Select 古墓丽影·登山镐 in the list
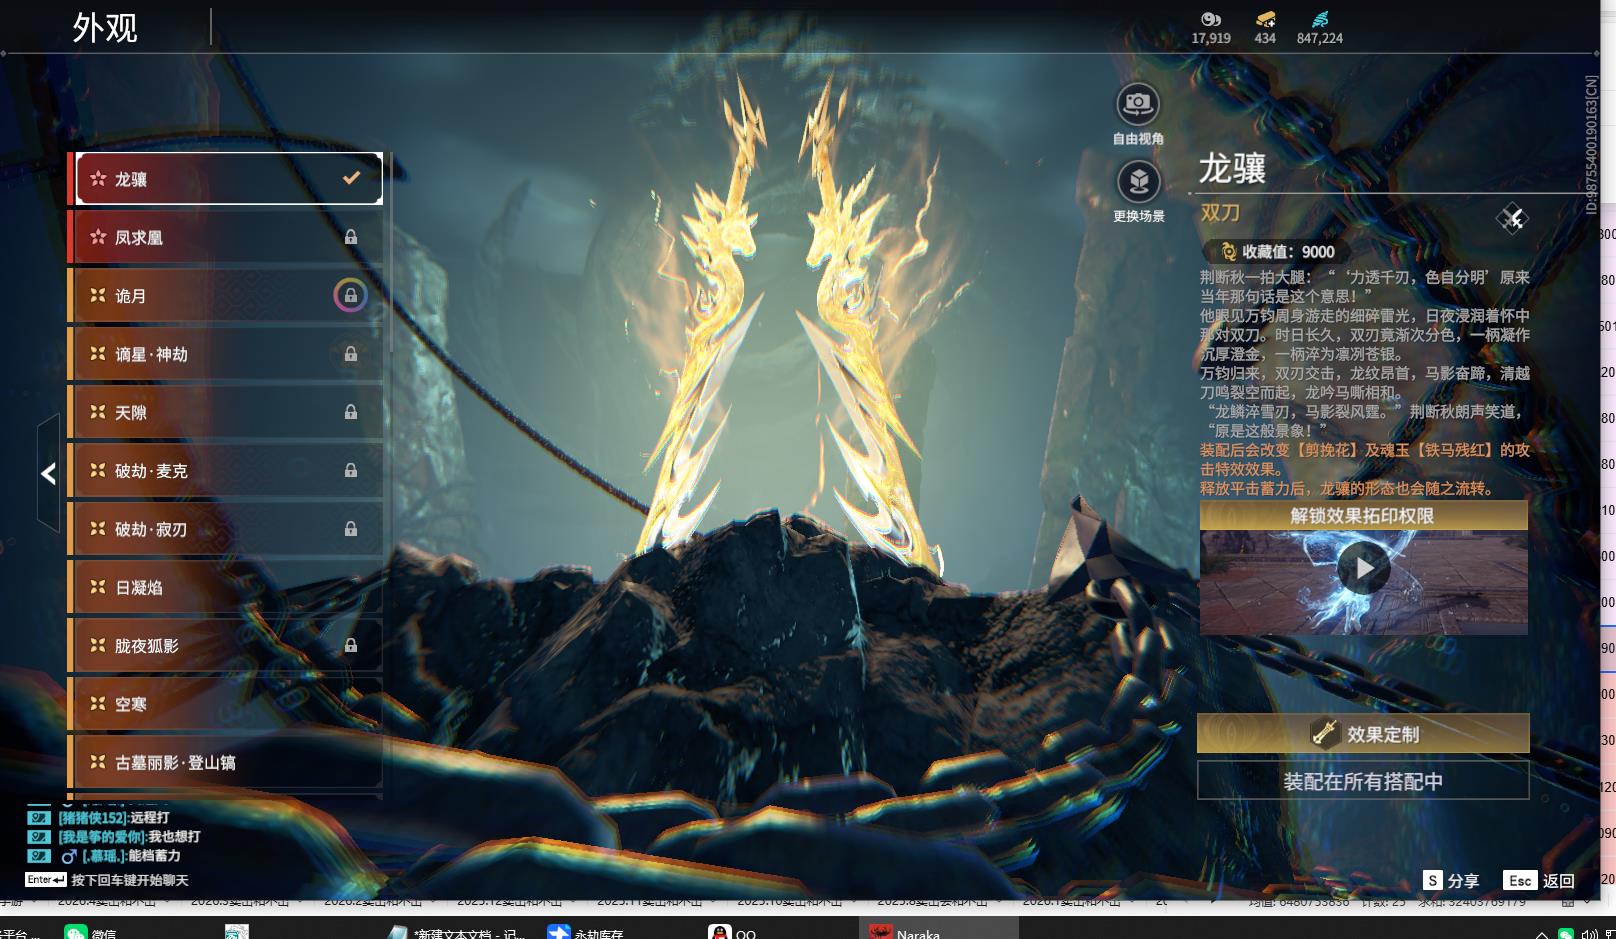This screenshot has width=1616, height=939. point(226,763)
